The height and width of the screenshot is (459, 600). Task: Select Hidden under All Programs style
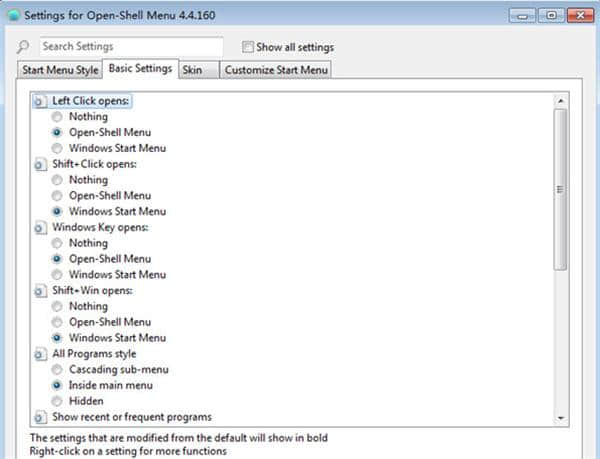(57, 401)
